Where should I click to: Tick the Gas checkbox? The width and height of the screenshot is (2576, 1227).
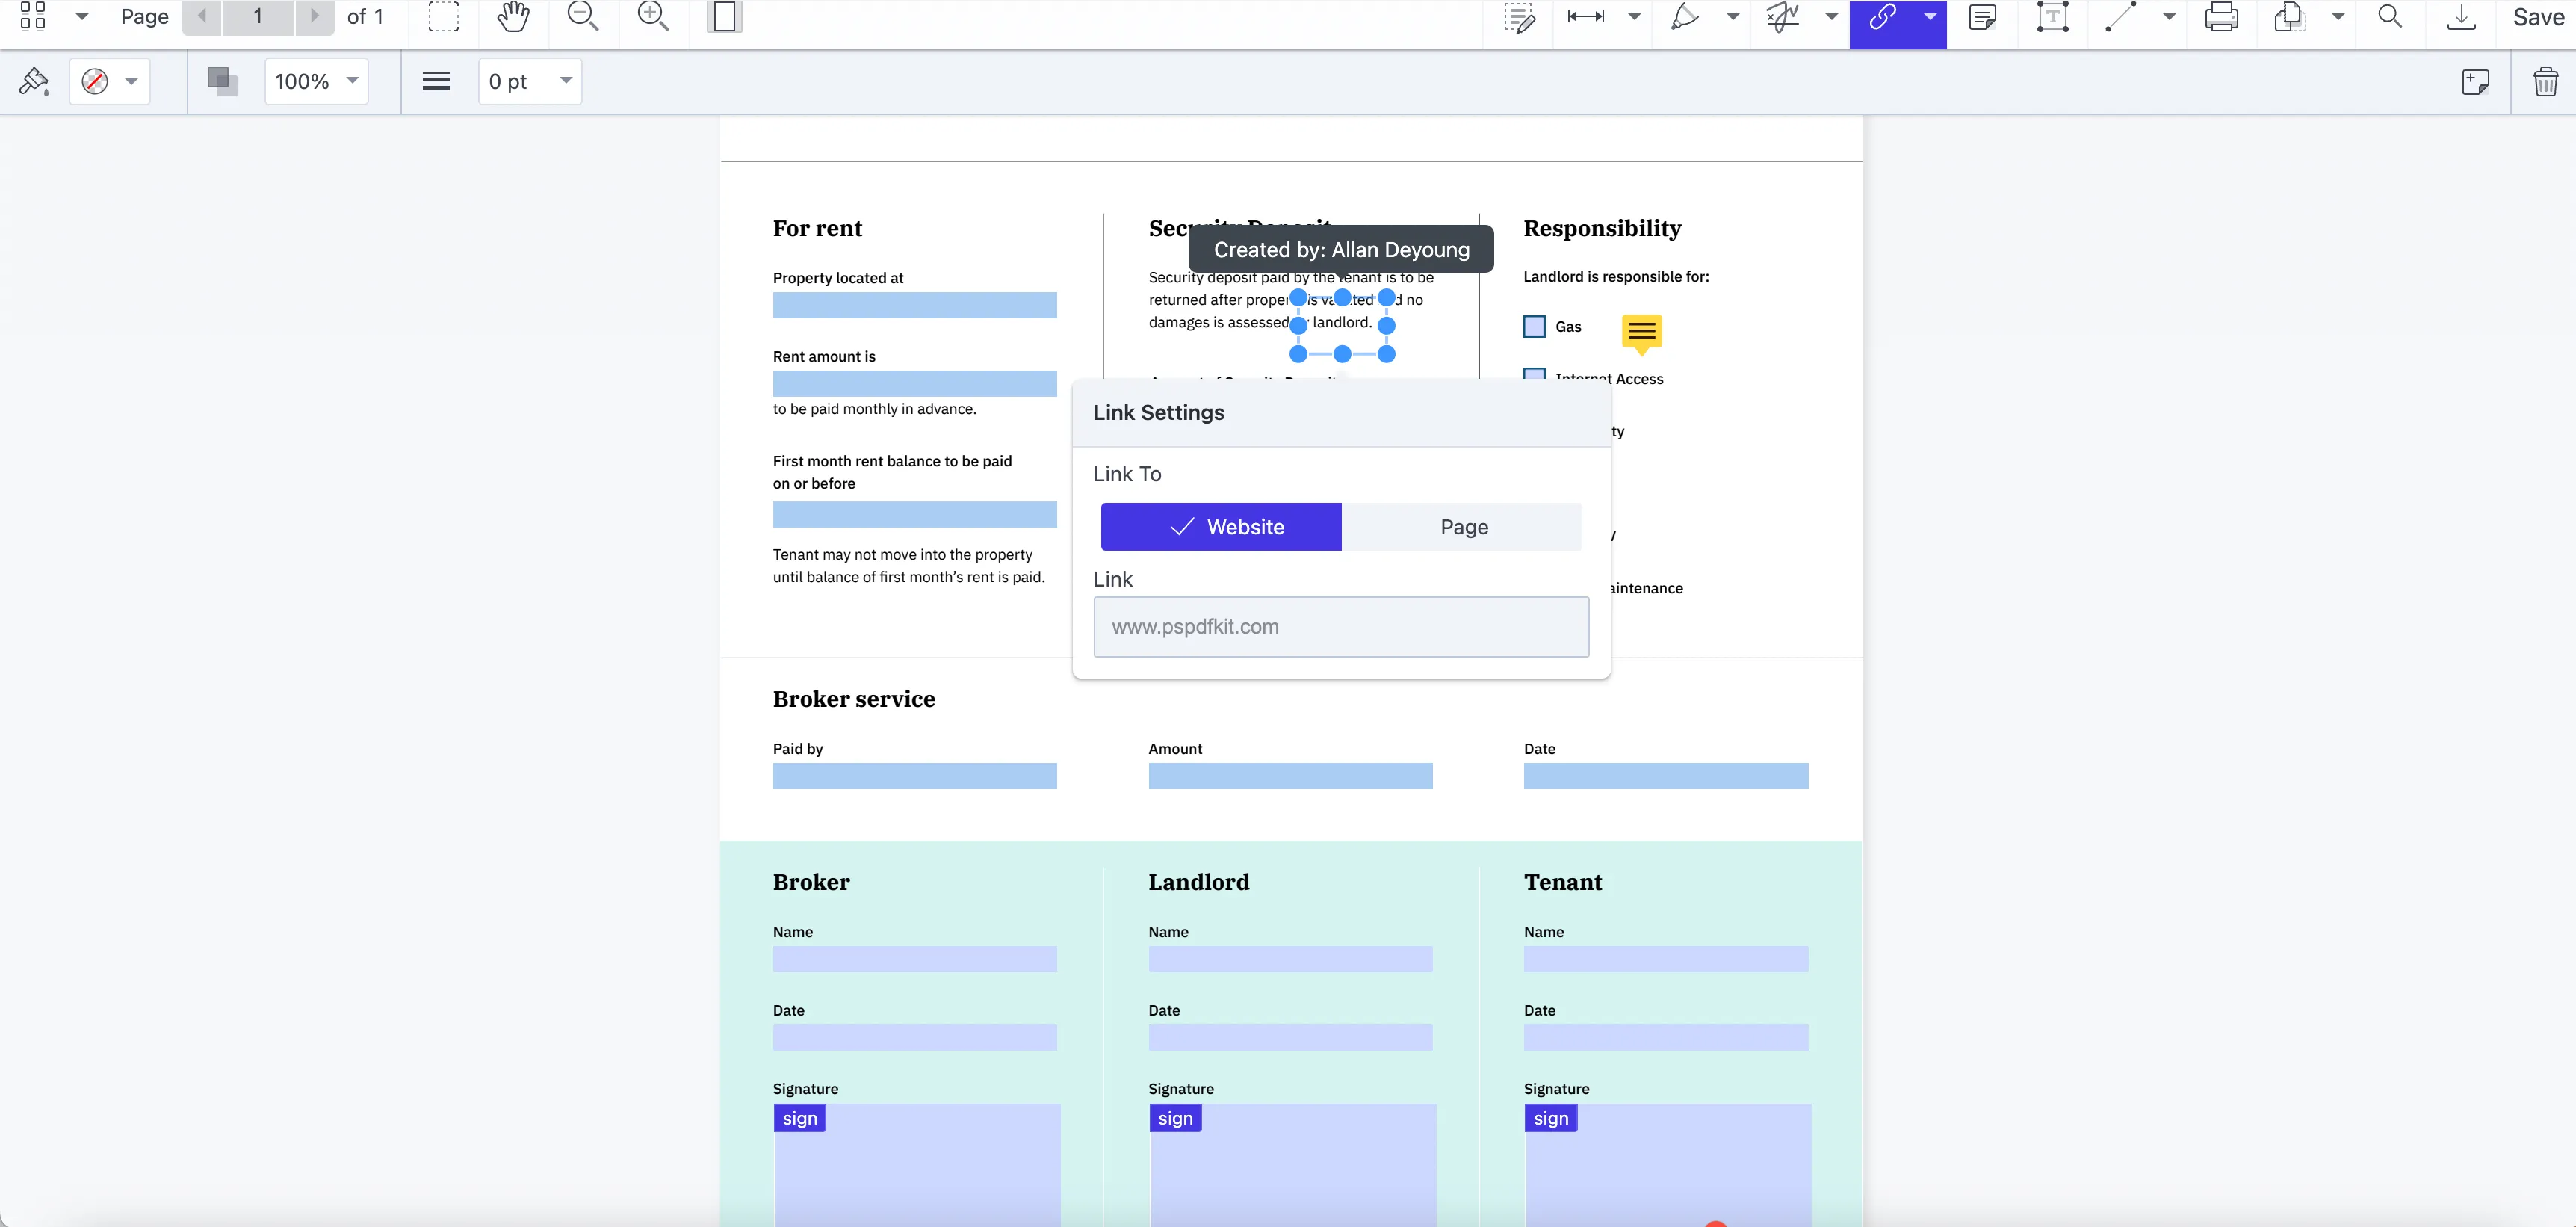[1534, 327]
